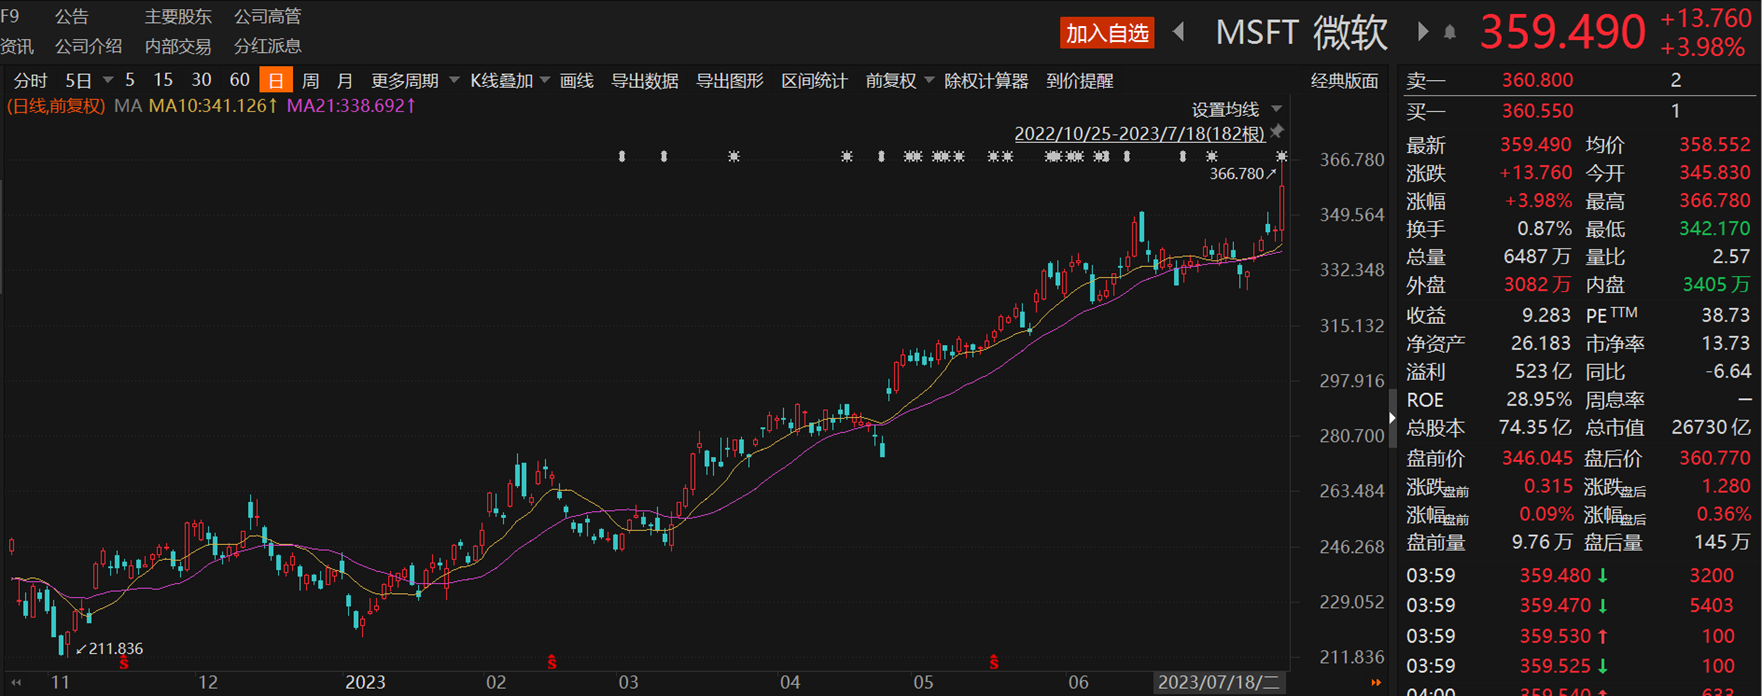This screenshot has width=1762, height=696.
Task: Click first news marker icon above chart
Action: pos(622,156)
